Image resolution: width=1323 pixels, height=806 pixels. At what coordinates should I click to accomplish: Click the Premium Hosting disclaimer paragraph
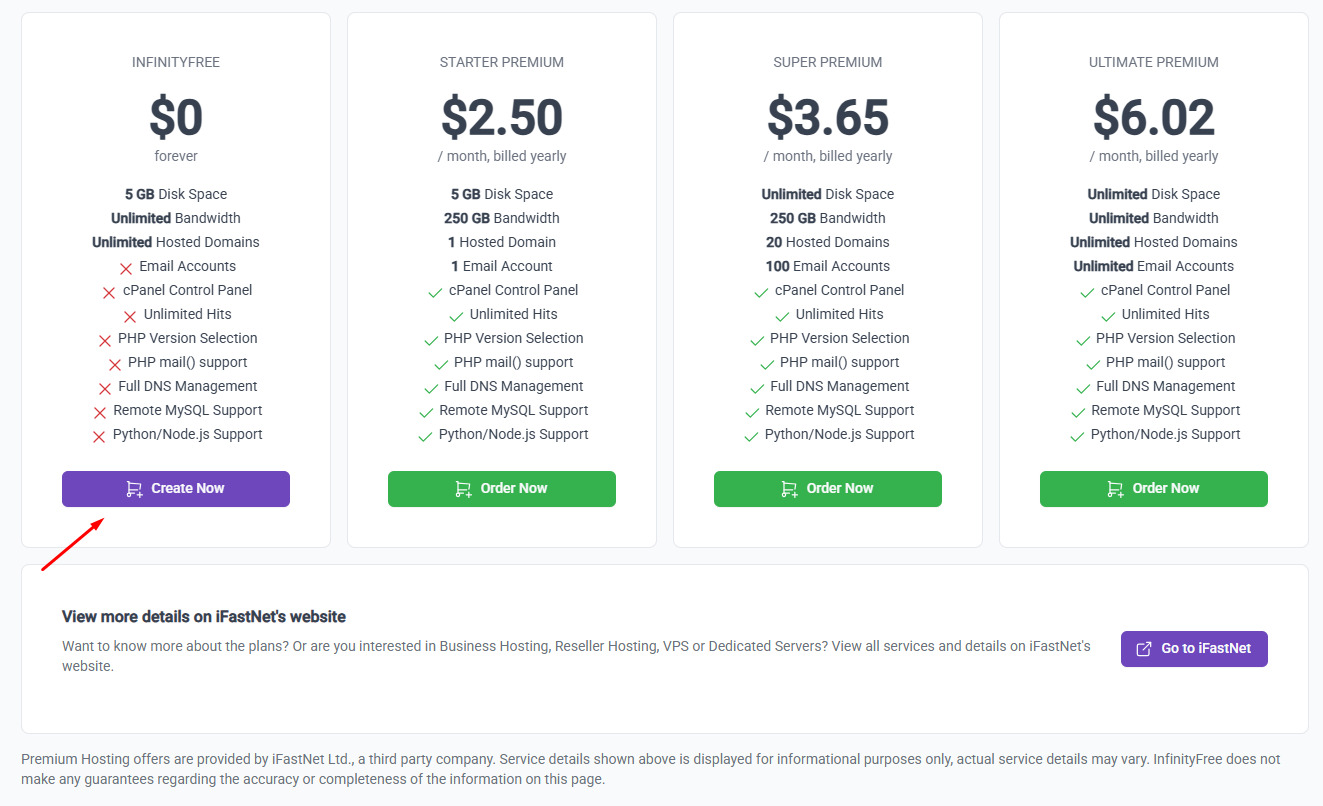pyautogui.click(x=650, y=769)
